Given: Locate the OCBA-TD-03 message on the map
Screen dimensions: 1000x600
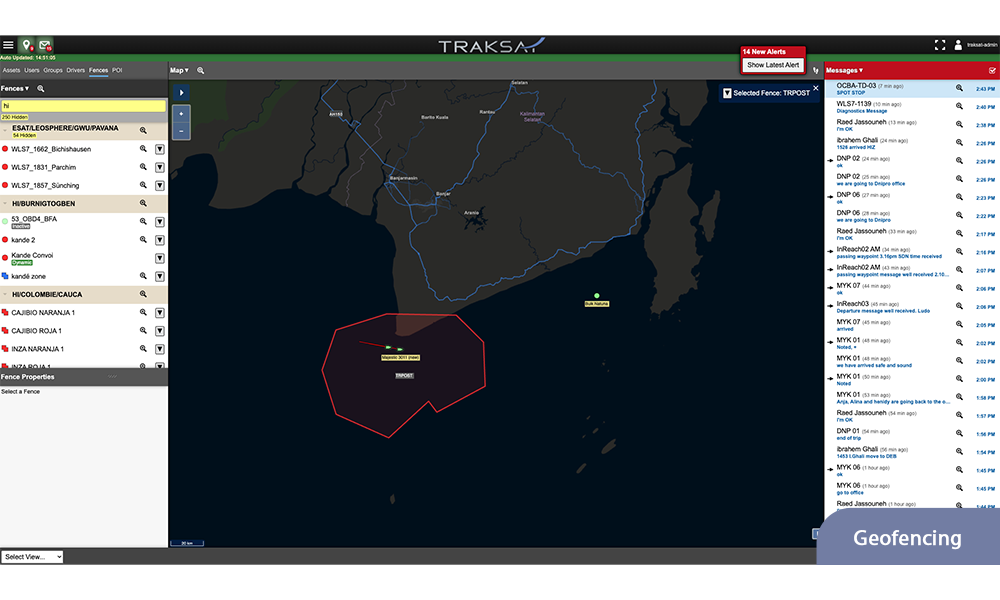Looking at the screenshot, I should (959, 88).
